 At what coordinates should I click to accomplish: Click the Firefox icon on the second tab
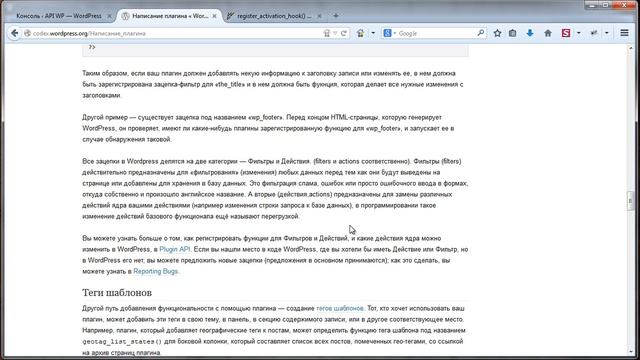126,16
